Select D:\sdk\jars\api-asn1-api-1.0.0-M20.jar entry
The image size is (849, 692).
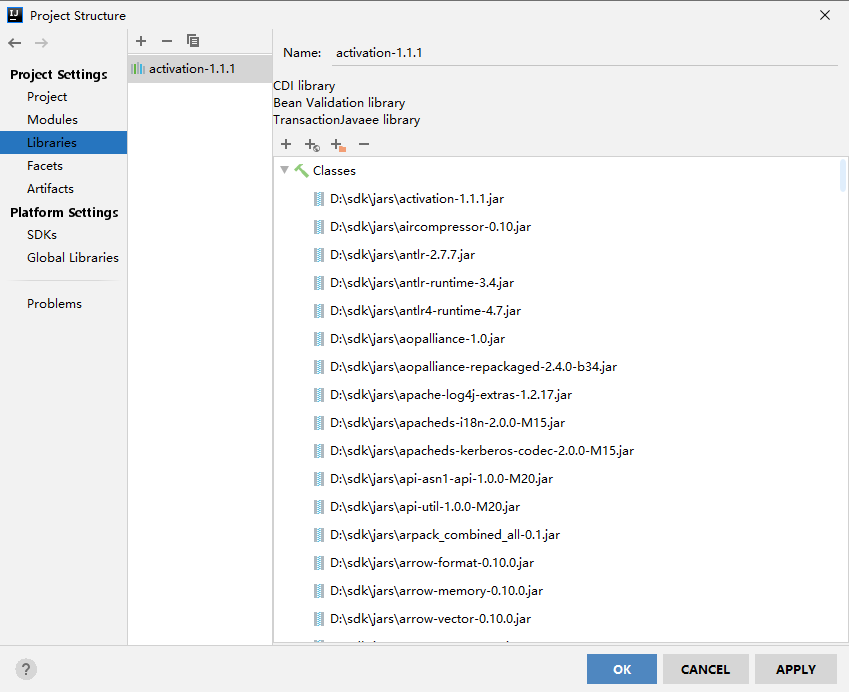point(441,479)
